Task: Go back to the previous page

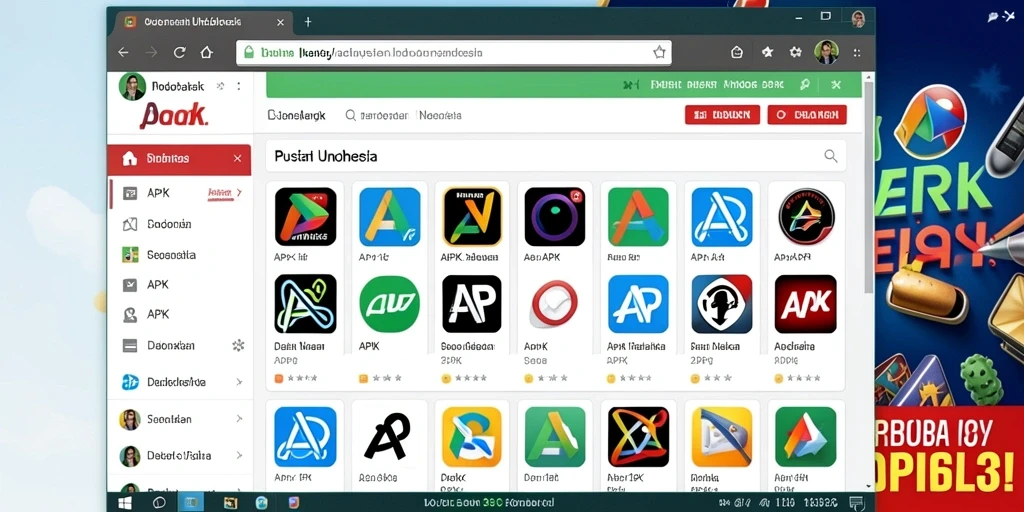Action: click(123, 52)
